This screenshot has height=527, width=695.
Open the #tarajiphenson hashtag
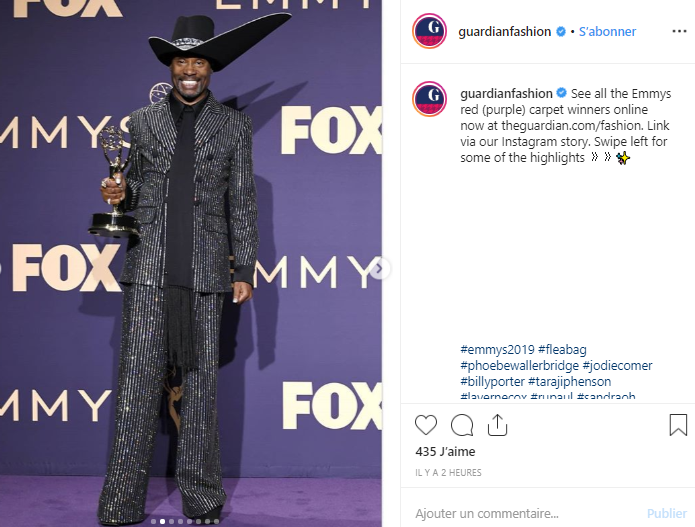(x=570, y=381)
